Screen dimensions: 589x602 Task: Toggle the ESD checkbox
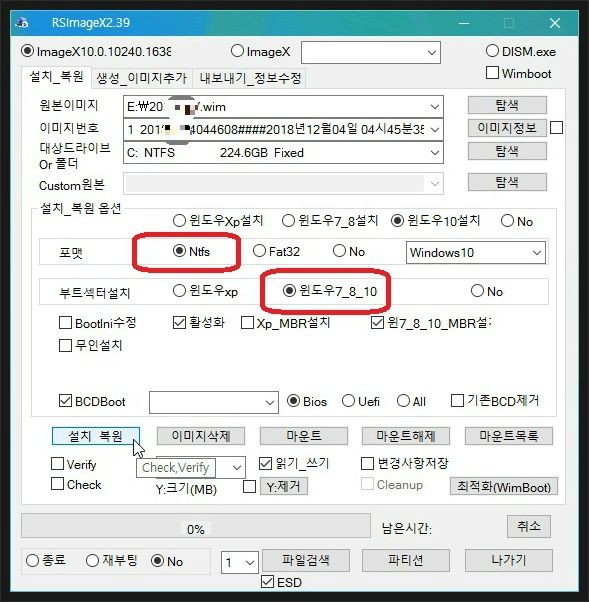[267, 582]
